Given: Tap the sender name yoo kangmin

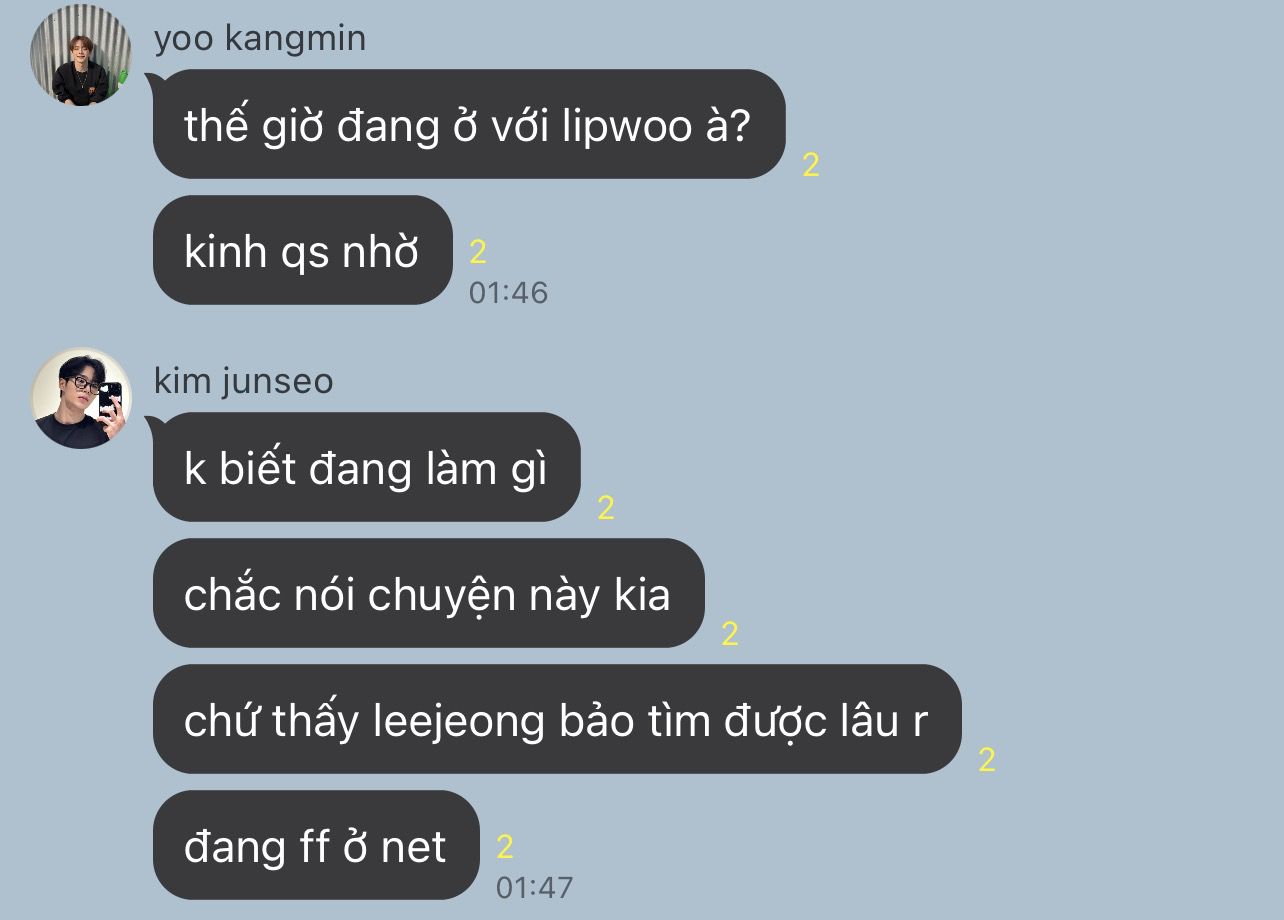Looking at the screenshot, I should click(260, 38).
